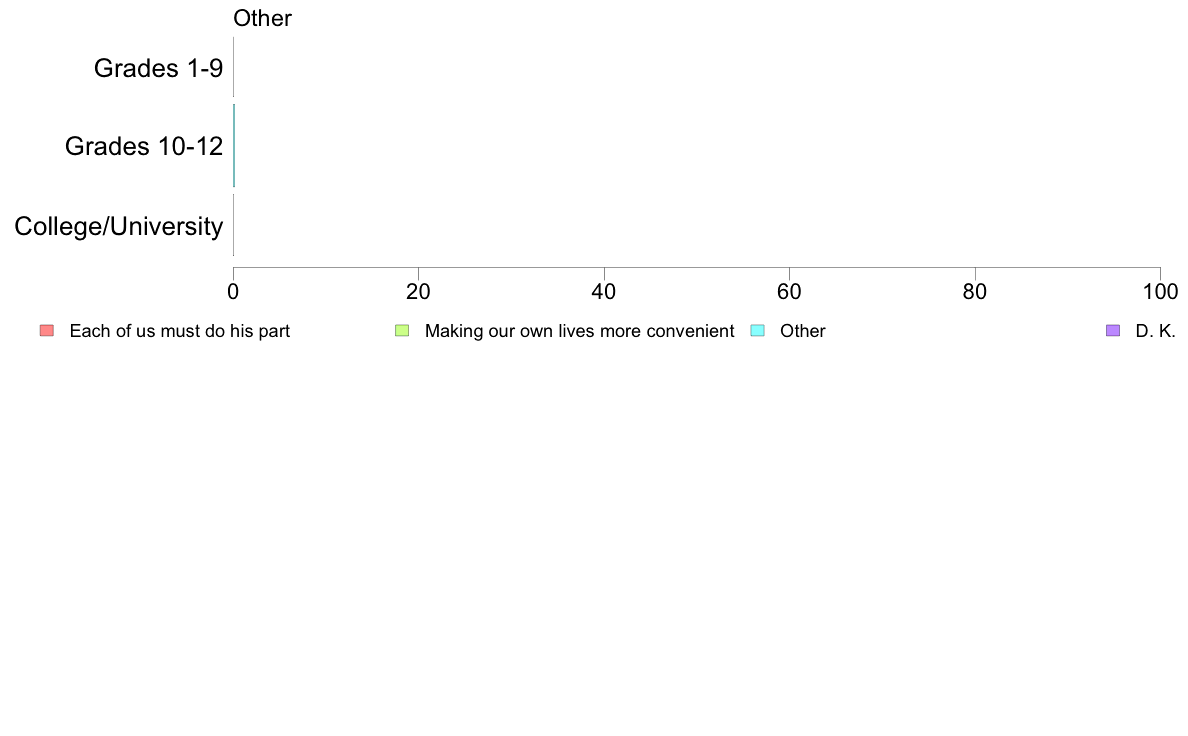Click the green 'Making our own lives more convenient' swatch
Image resolution: width=1188 pixels, height=736 pixels.
tap(402, 330)
